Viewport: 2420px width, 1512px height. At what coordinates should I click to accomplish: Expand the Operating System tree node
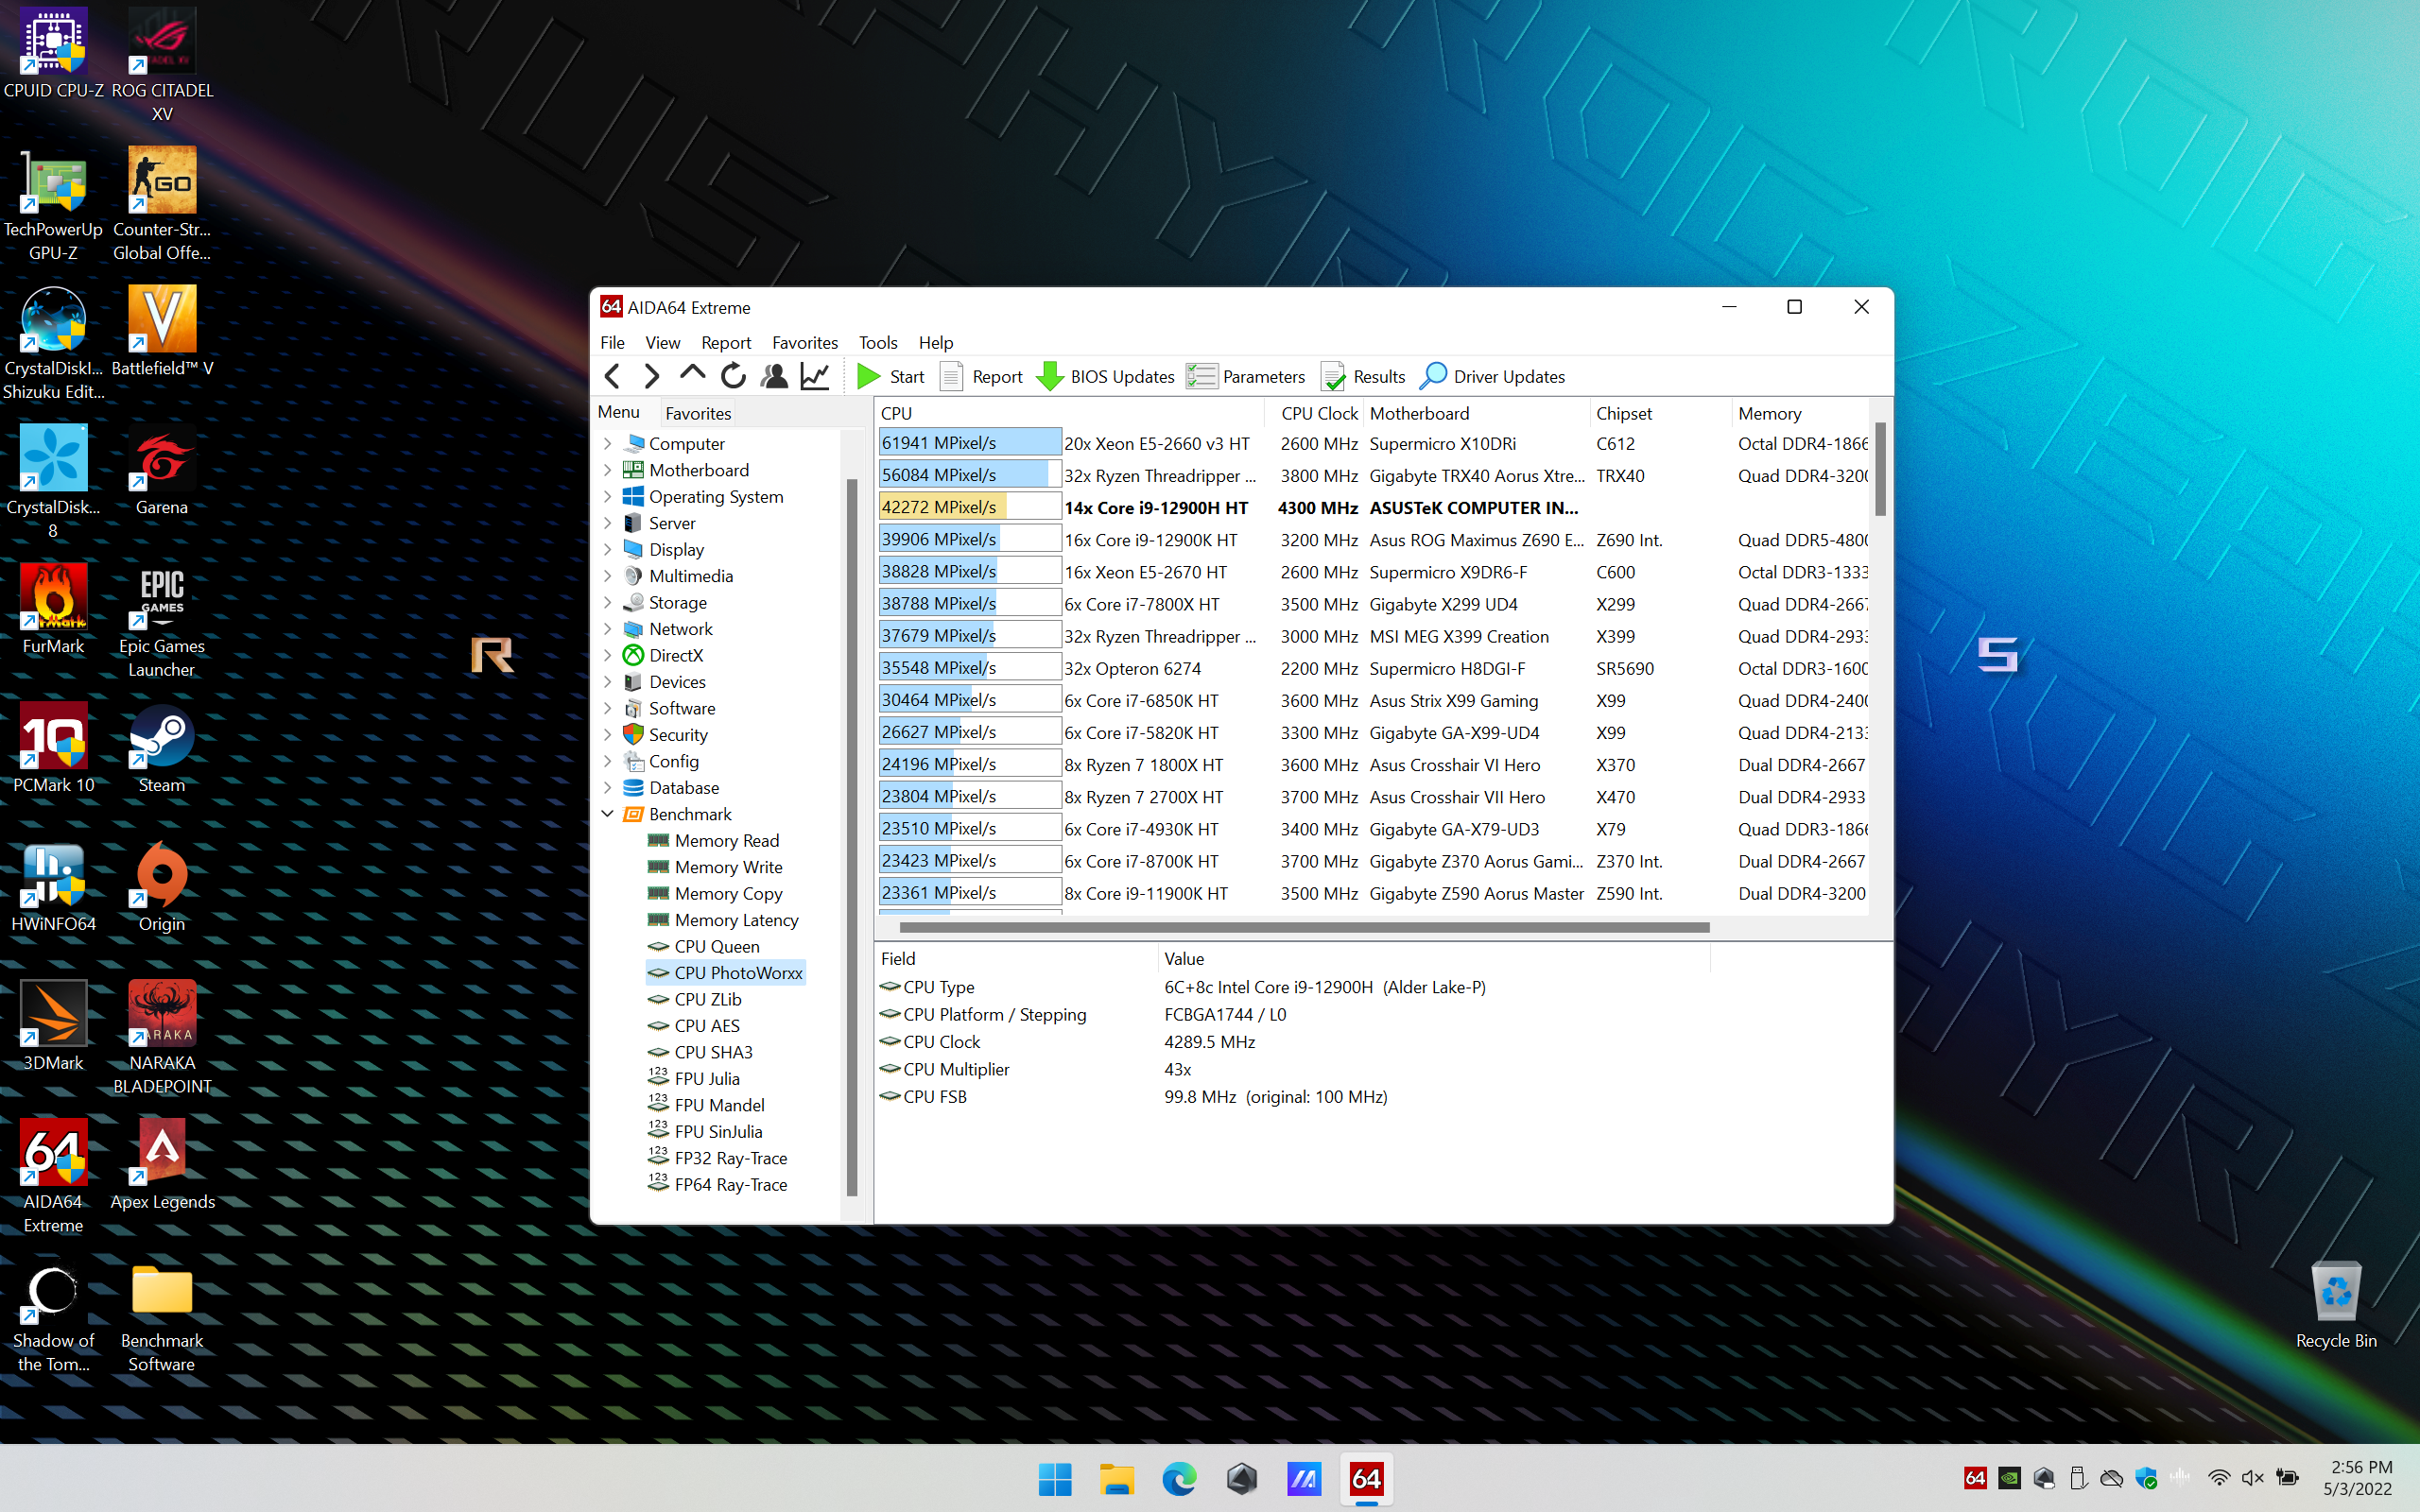pos(607,496)
